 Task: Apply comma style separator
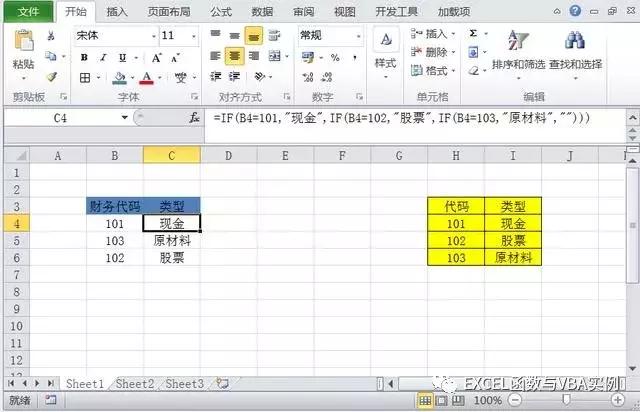pos(355,58)
